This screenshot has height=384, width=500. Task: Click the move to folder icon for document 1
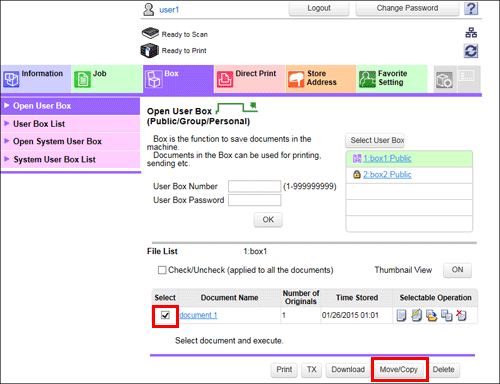[x=432, y=315]
